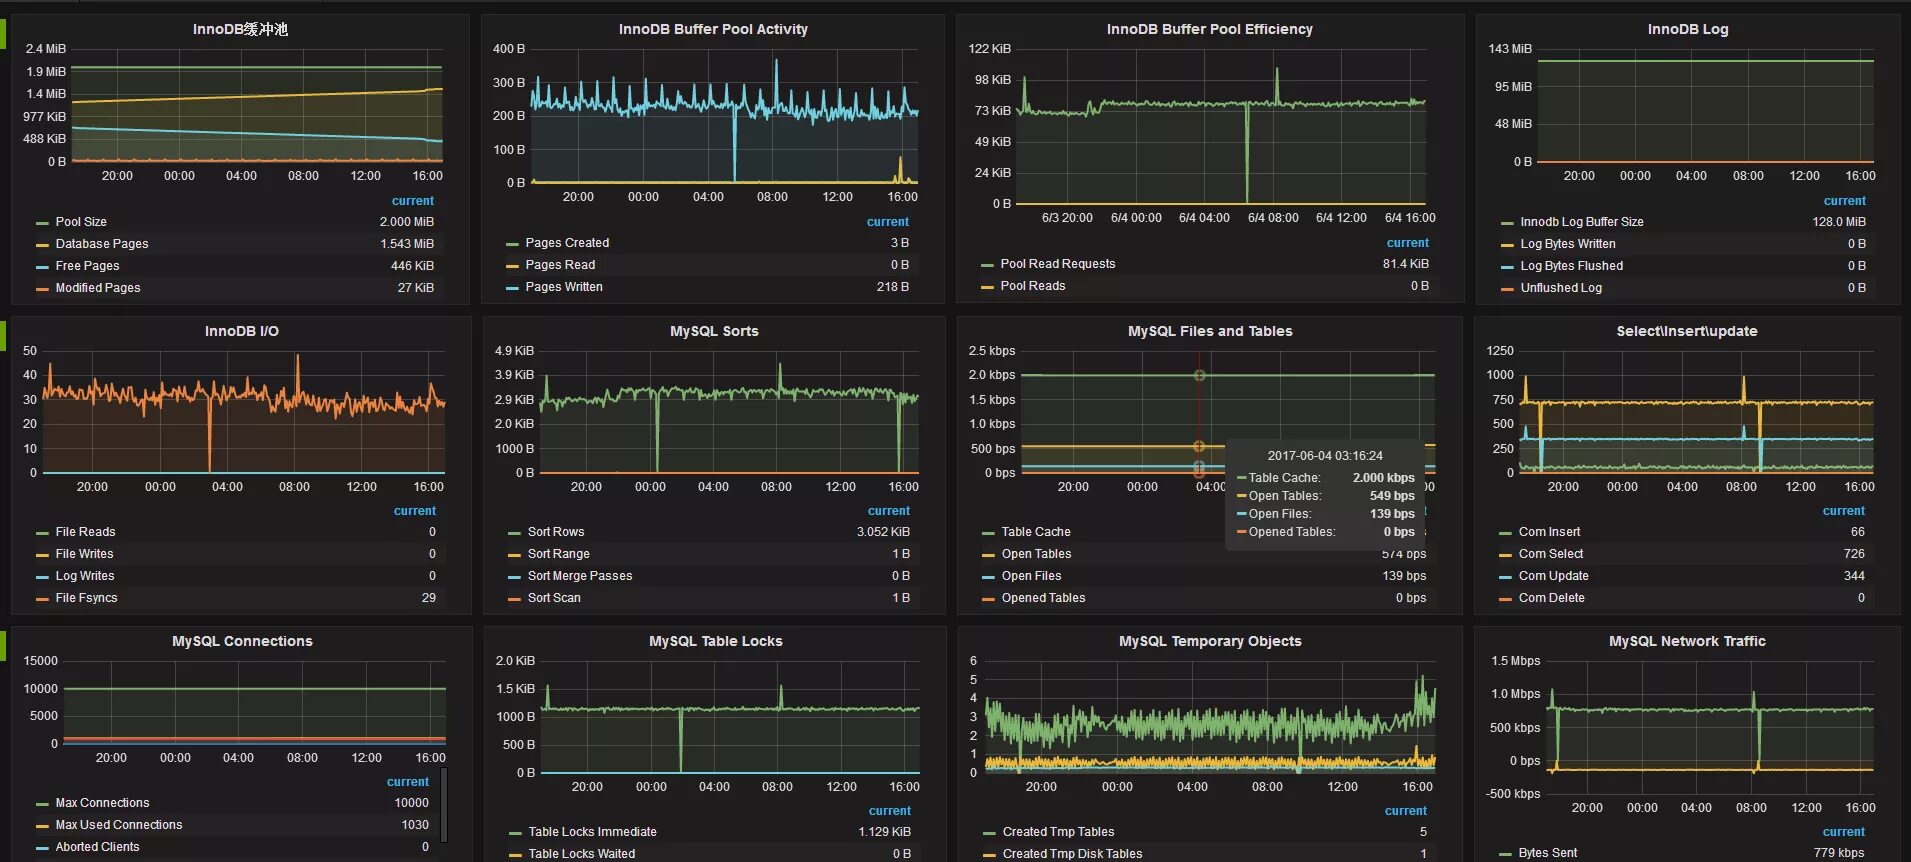Open the InnoDB Buffer Pool Activity panel menu
Viewport: 1911px width, 862px height.
713,29
